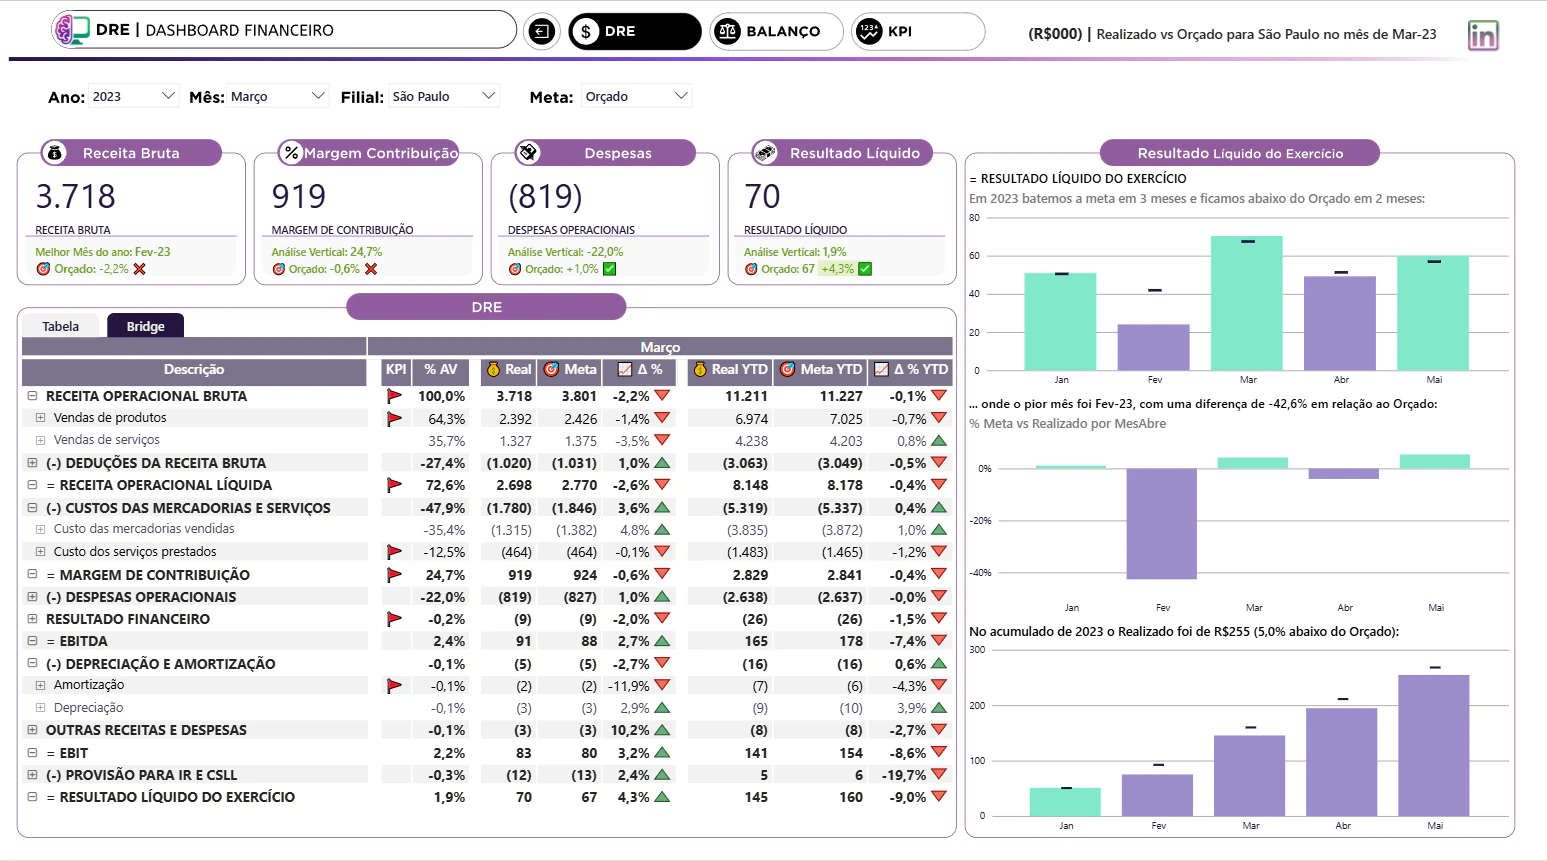Open the Ano dropdown showing 2023
The height and width of the screenshot is (861, 1547).
pyautogui.click(x=134, y=96)
